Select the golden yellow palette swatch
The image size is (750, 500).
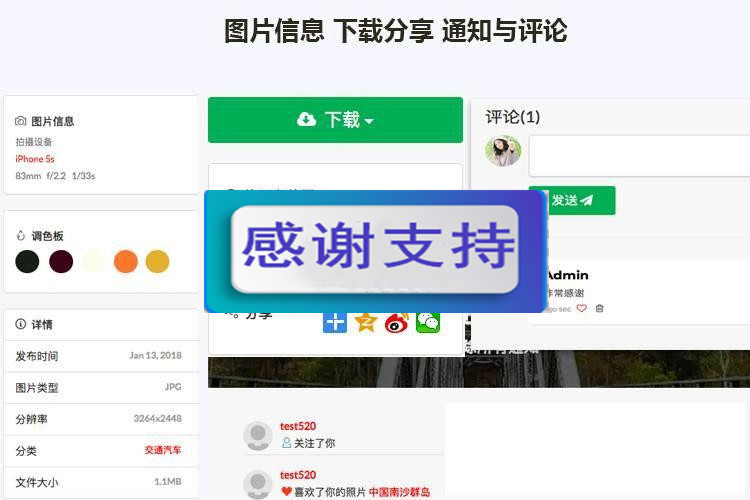pos(157,262)
